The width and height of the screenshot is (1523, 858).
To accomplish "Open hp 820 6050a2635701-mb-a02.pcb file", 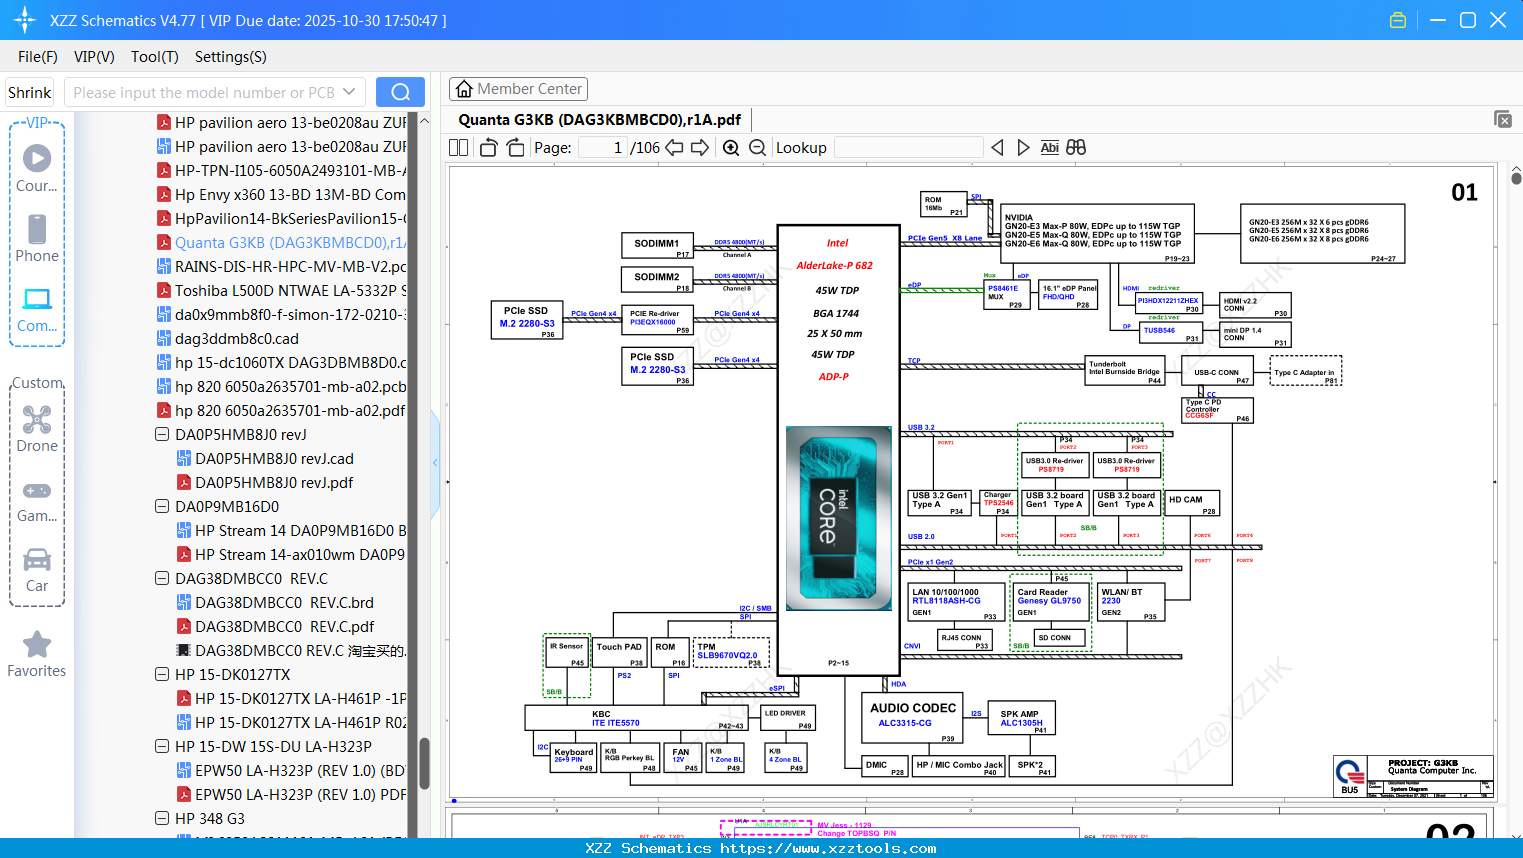I will [281, 387].
